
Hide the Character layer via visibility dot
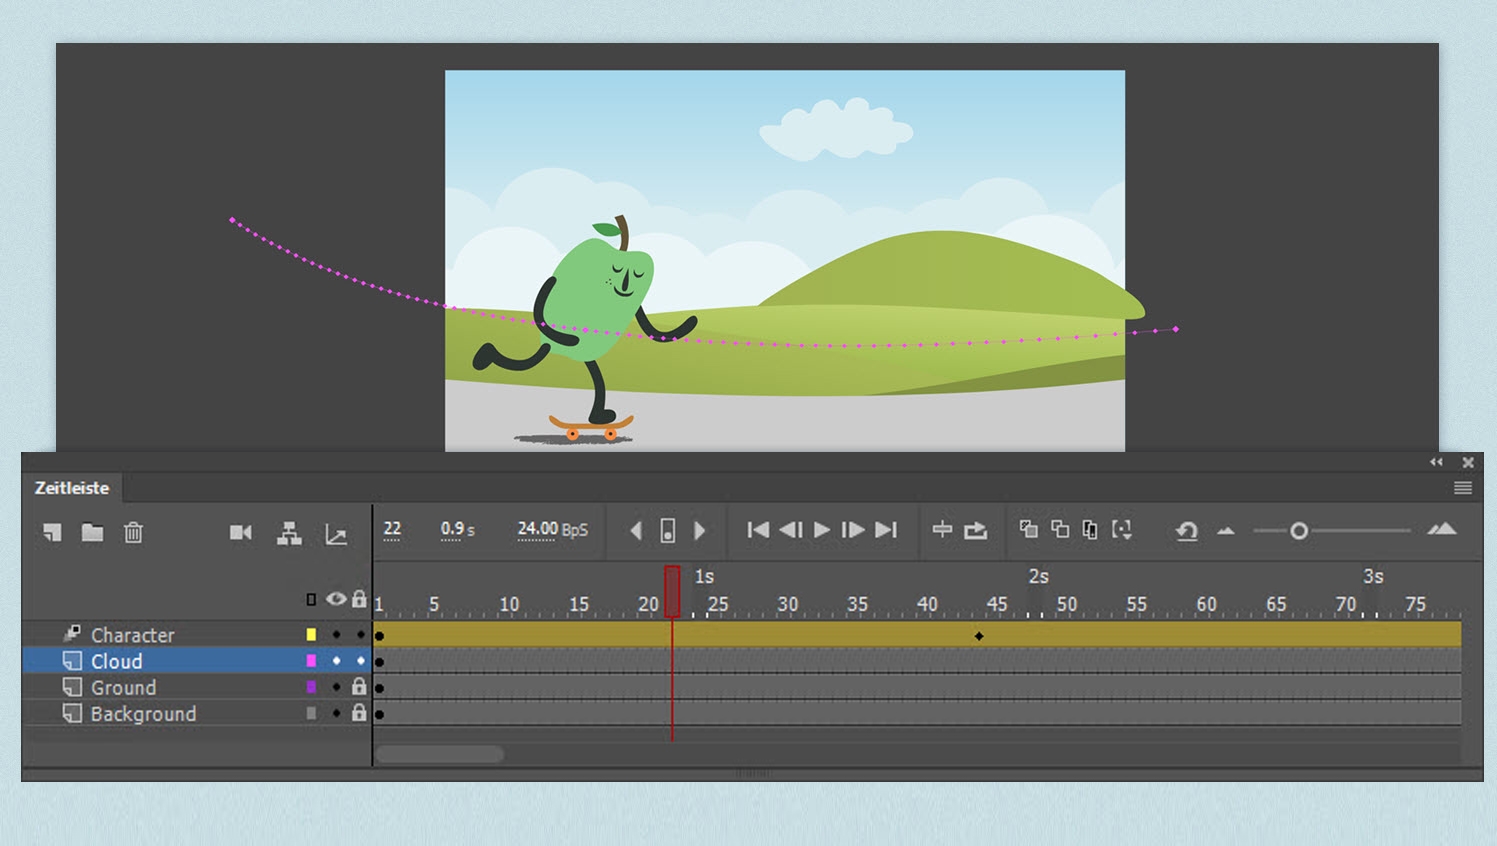[336, 635]
